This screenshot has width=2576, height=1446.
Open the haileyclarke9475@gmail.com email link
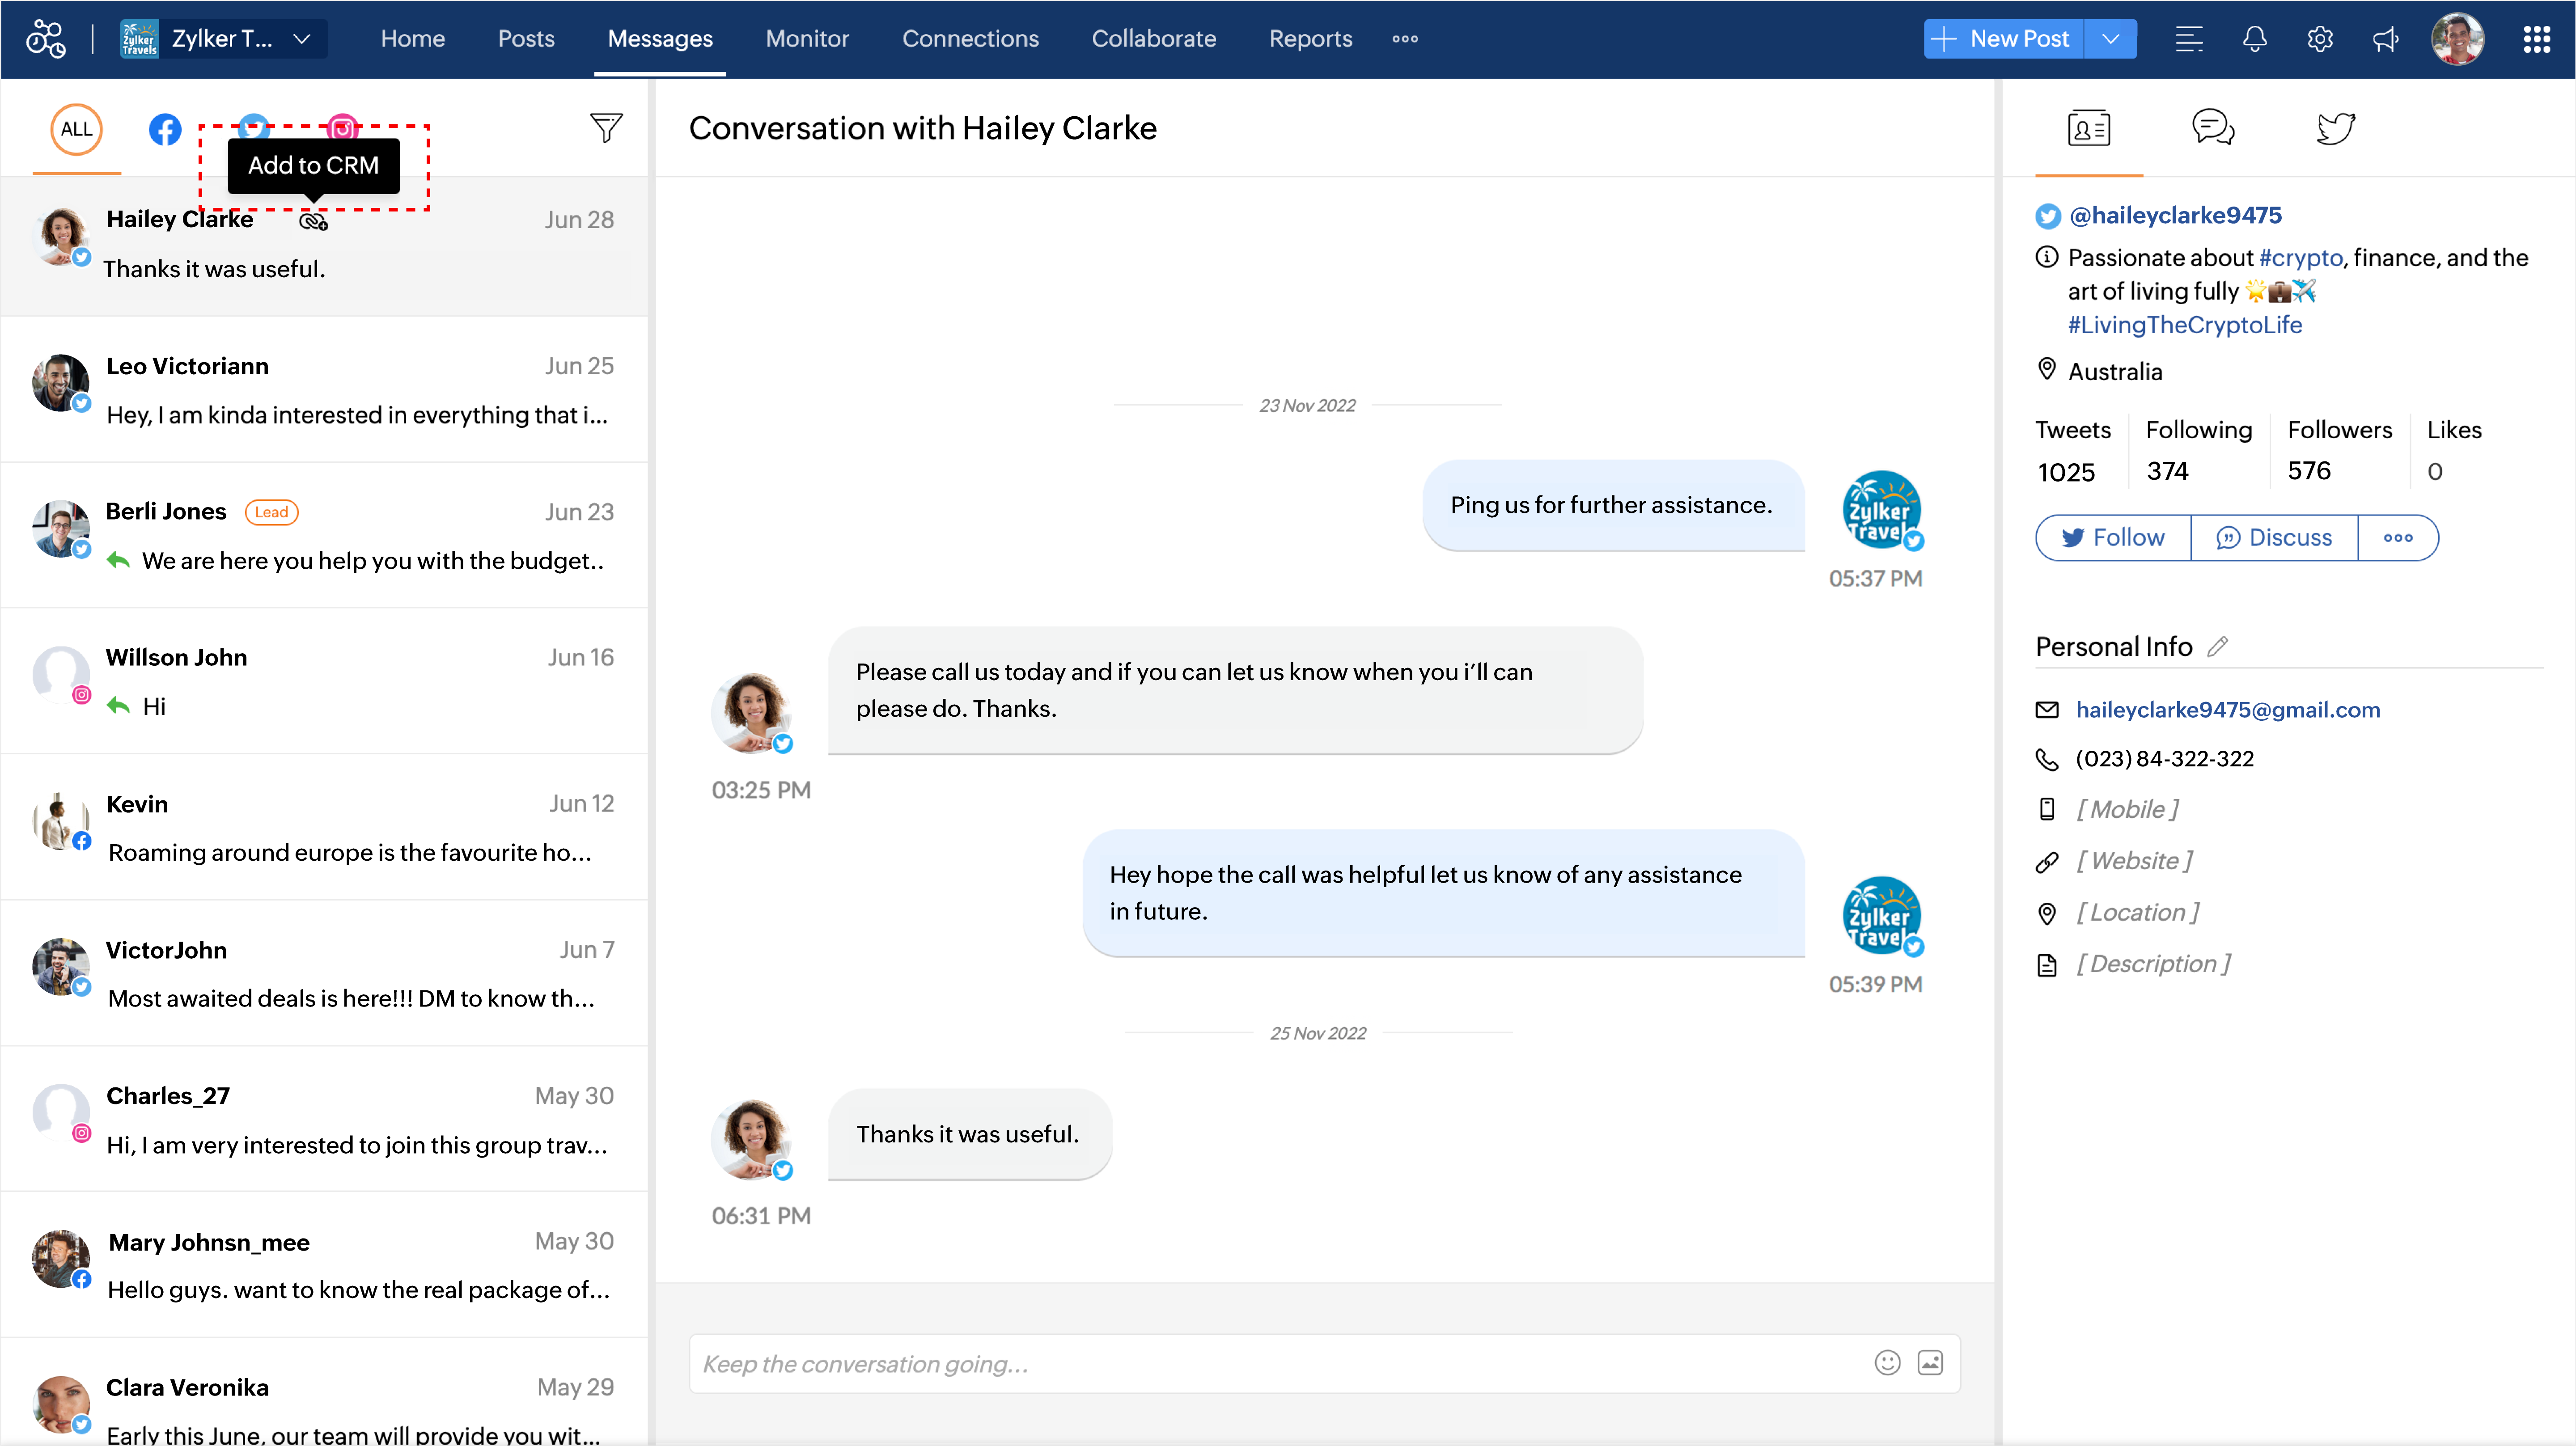(x=2227, y=709)
